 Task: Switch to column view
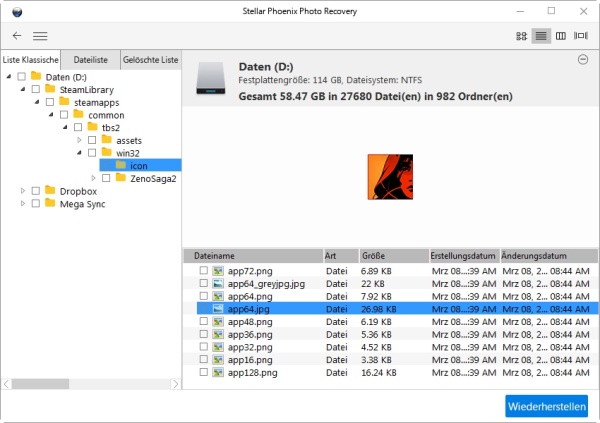point(561,36)
